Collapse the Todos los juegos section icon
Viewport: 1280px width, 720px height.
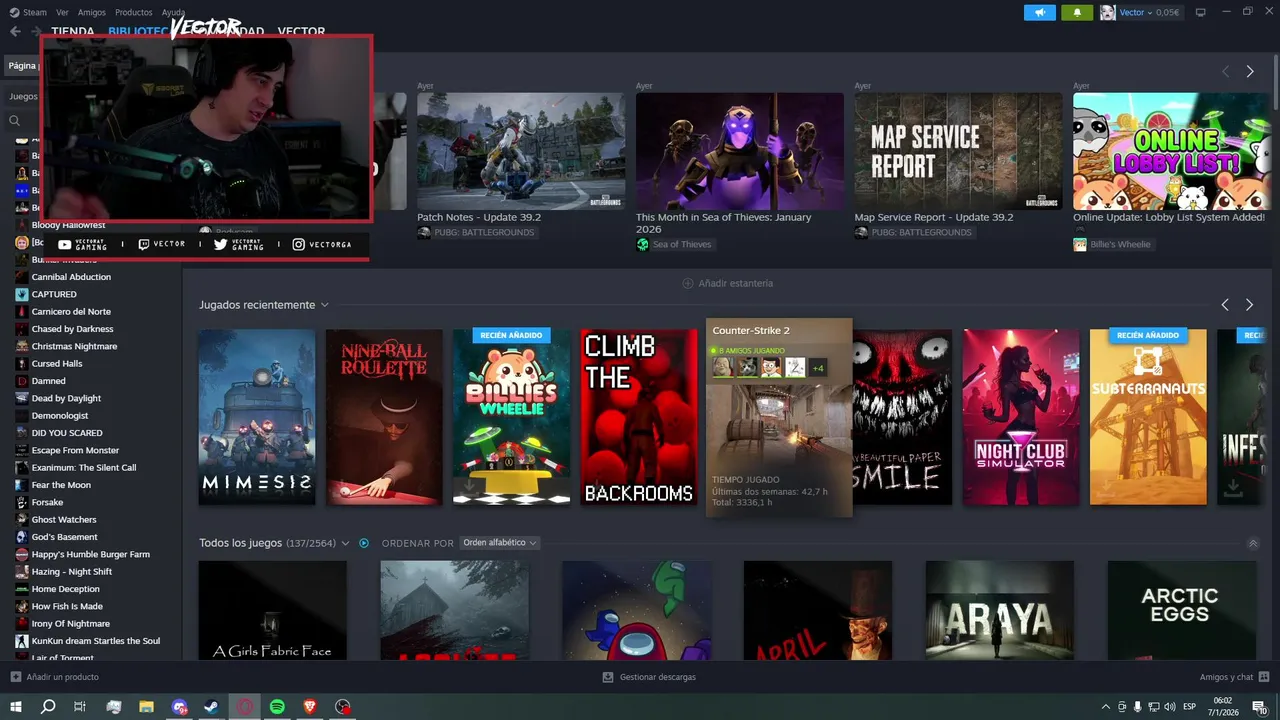pyautogui.click(x=1253, y=544)
